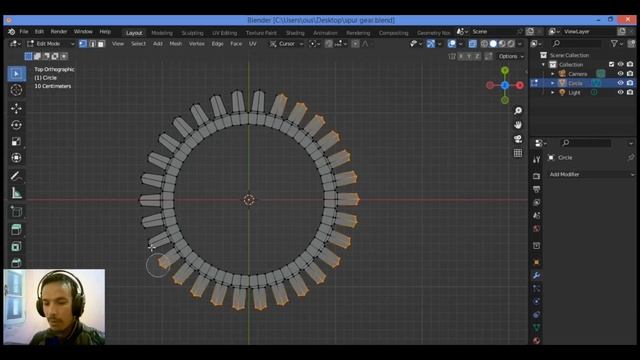Select the Move tool
The width and height of the screenshot is (640, 360).
16,109
